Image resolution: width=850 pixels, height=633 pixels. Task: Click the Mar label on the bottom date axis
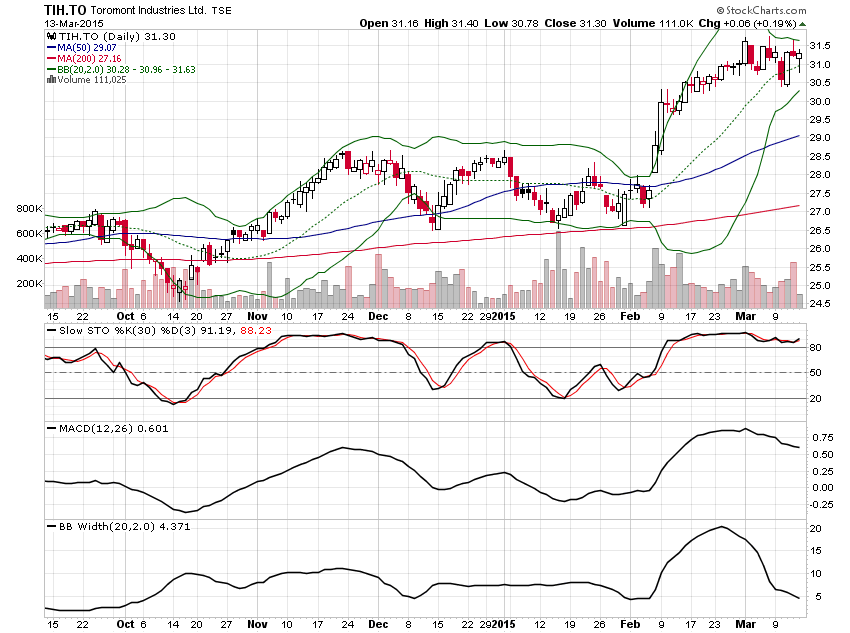(x=745, y=624)
